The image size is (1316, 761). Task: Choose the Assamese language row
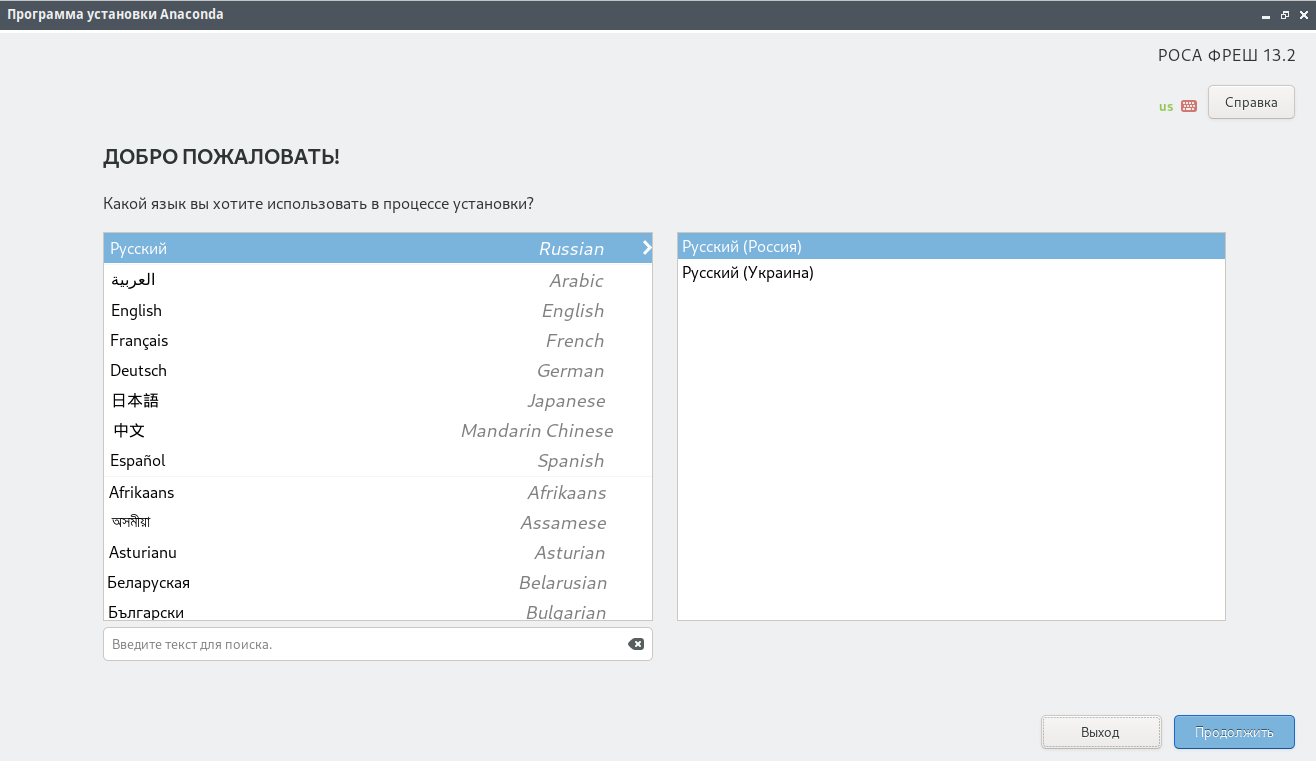click(378, 522)
